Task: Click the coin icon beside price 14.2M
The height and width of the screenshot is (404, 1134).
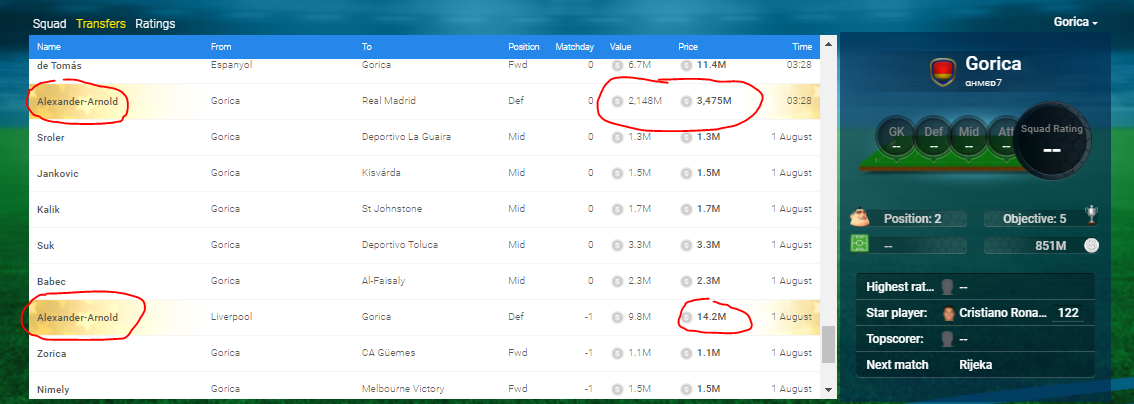Action: [x=685, y=317]
